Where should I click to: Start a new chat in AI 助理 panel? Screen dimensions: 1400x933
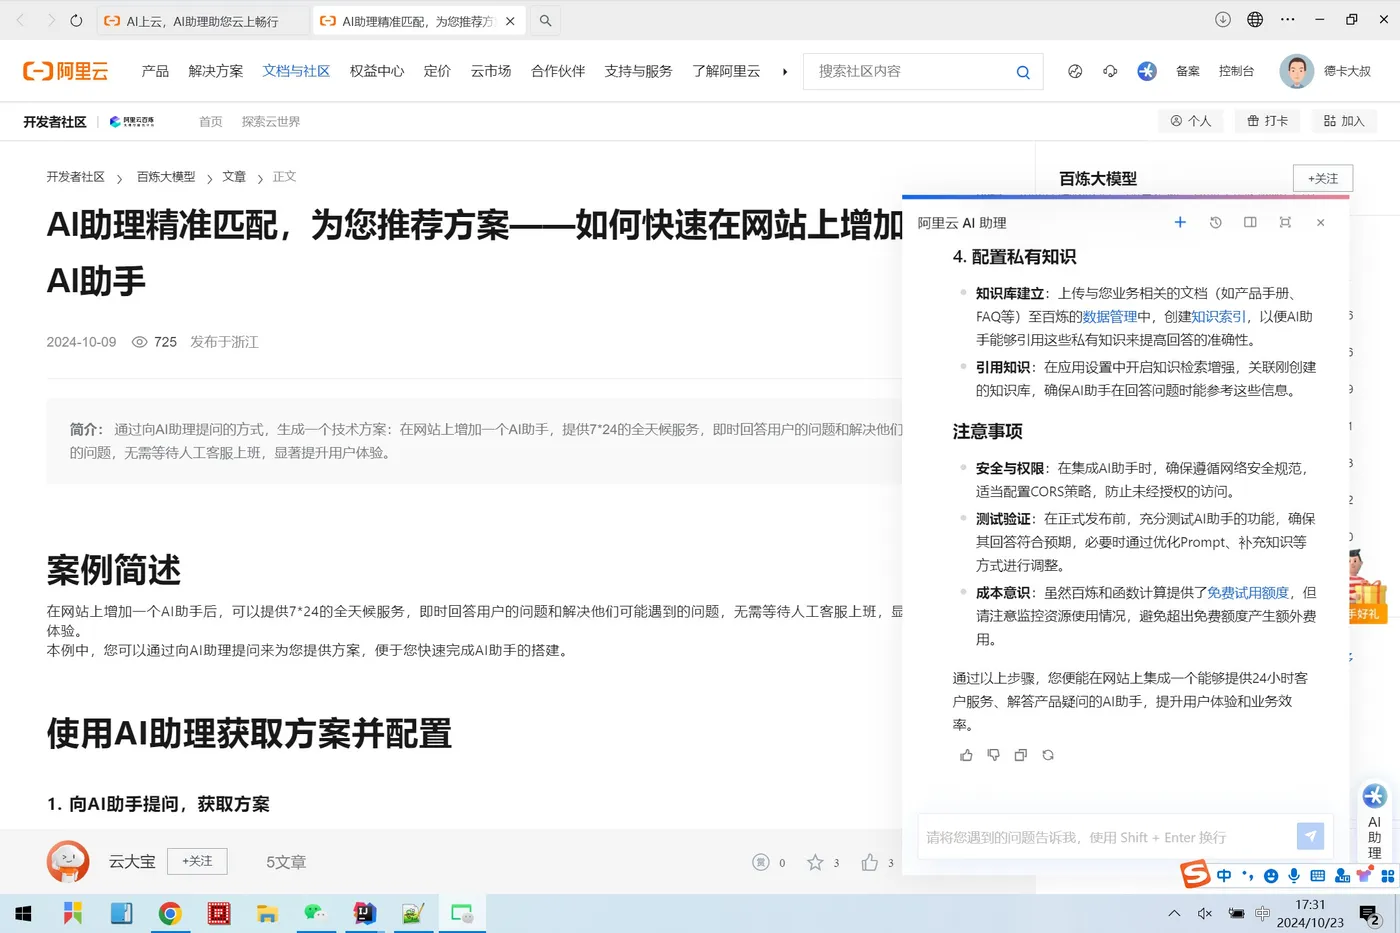[1180, 222]
